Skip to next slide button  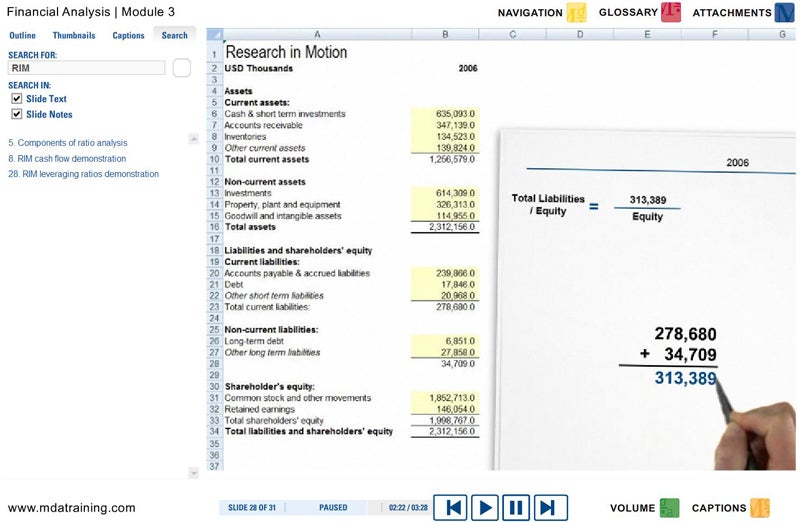tap(547, 507)
